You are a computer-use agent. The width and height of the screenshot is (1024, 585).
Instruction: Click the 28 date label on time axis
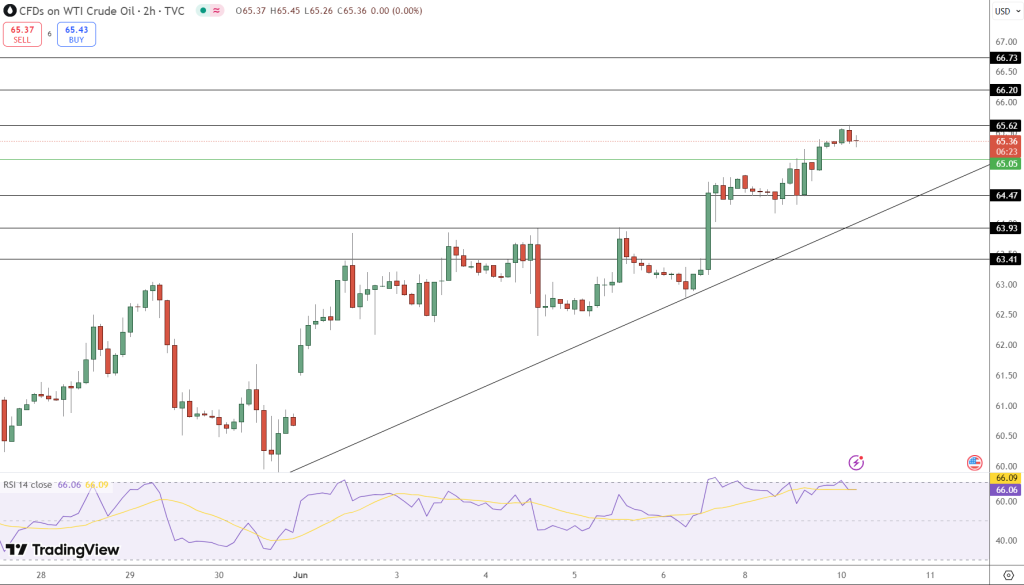point(41,575)
